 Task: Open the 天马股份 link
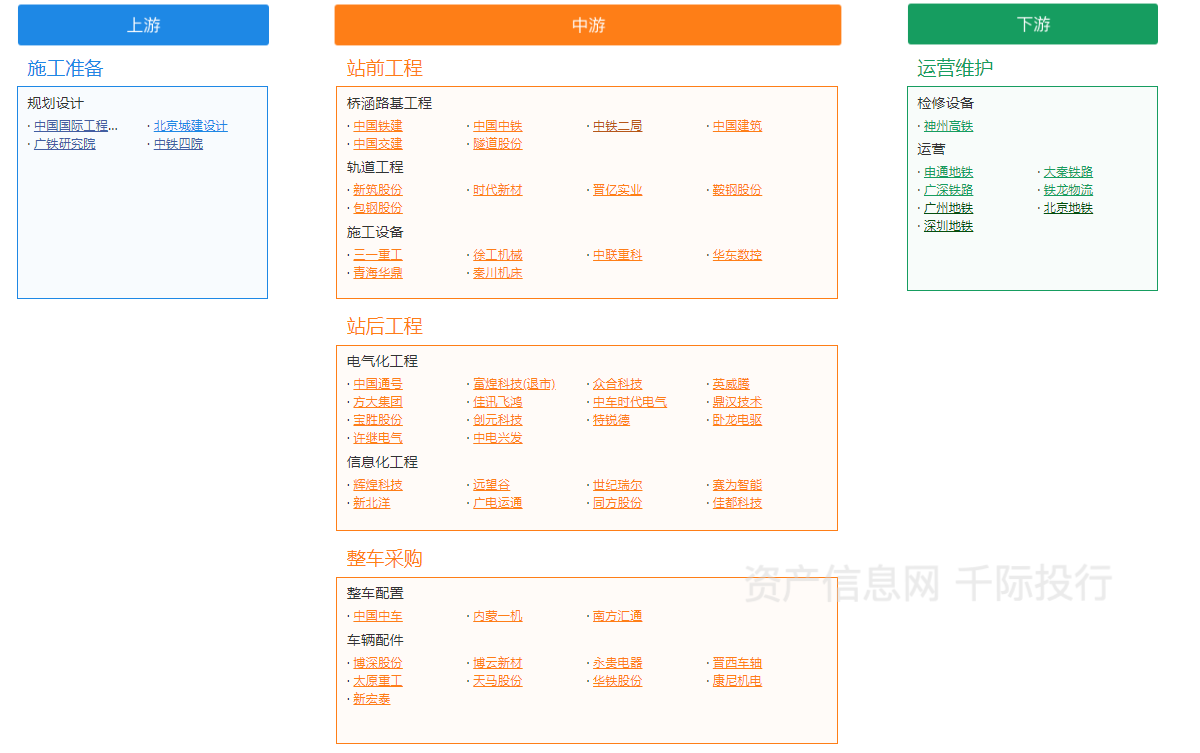(498, 681)
